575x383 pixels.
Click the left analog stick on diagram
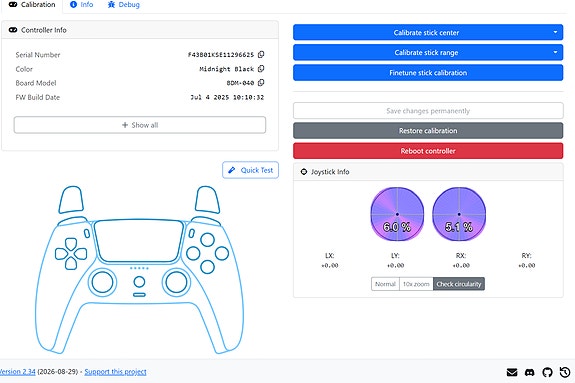tap(102, 282)
